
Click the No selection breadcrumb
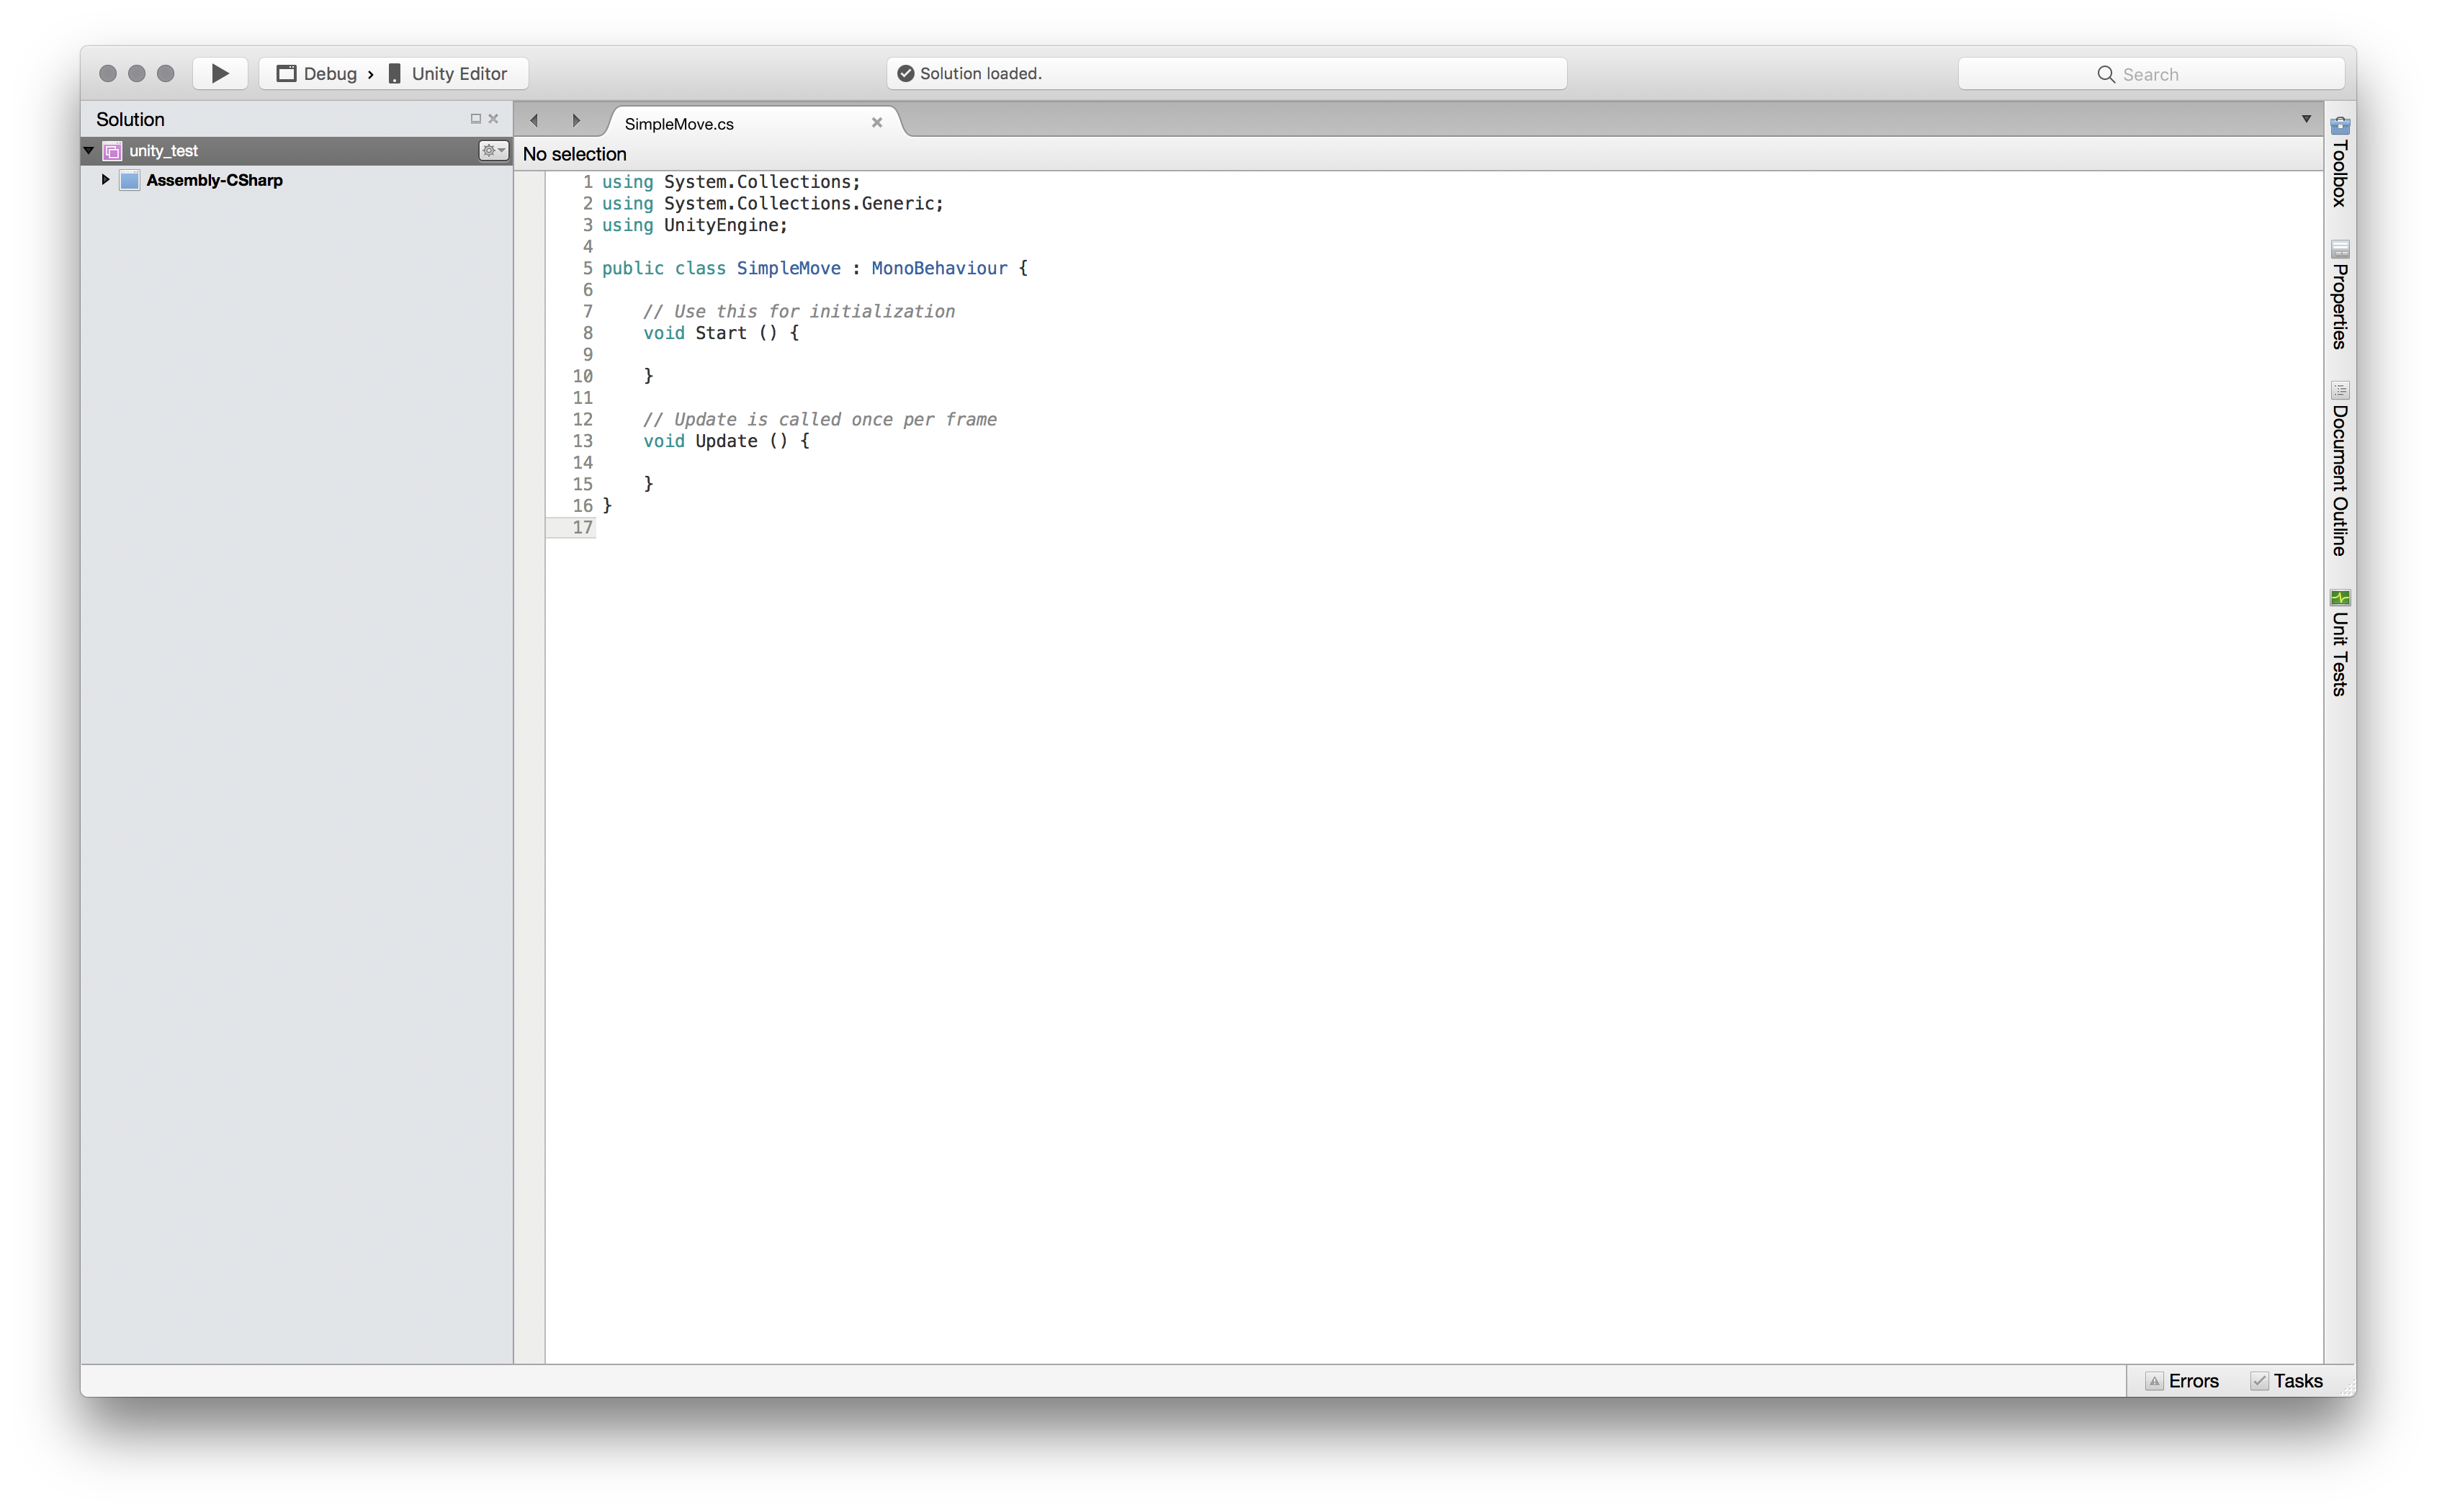[x=574, y=154]
